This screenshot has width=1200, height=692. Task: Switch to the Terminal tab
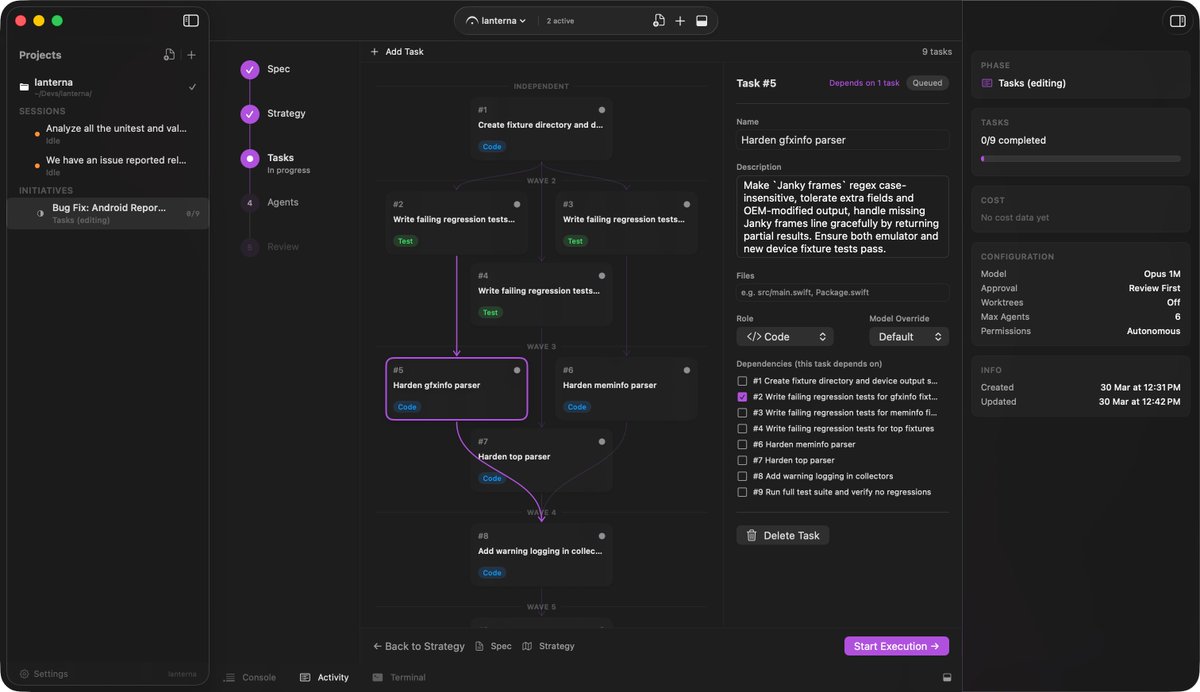click(399, 677)
